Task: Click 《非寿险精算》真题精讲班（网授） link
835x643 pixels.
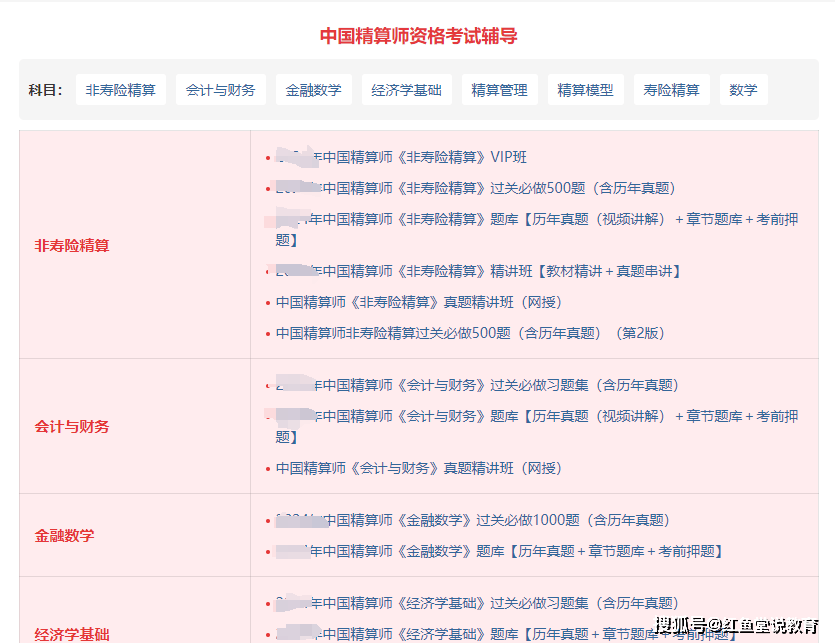Action: [x=419, y=302]
